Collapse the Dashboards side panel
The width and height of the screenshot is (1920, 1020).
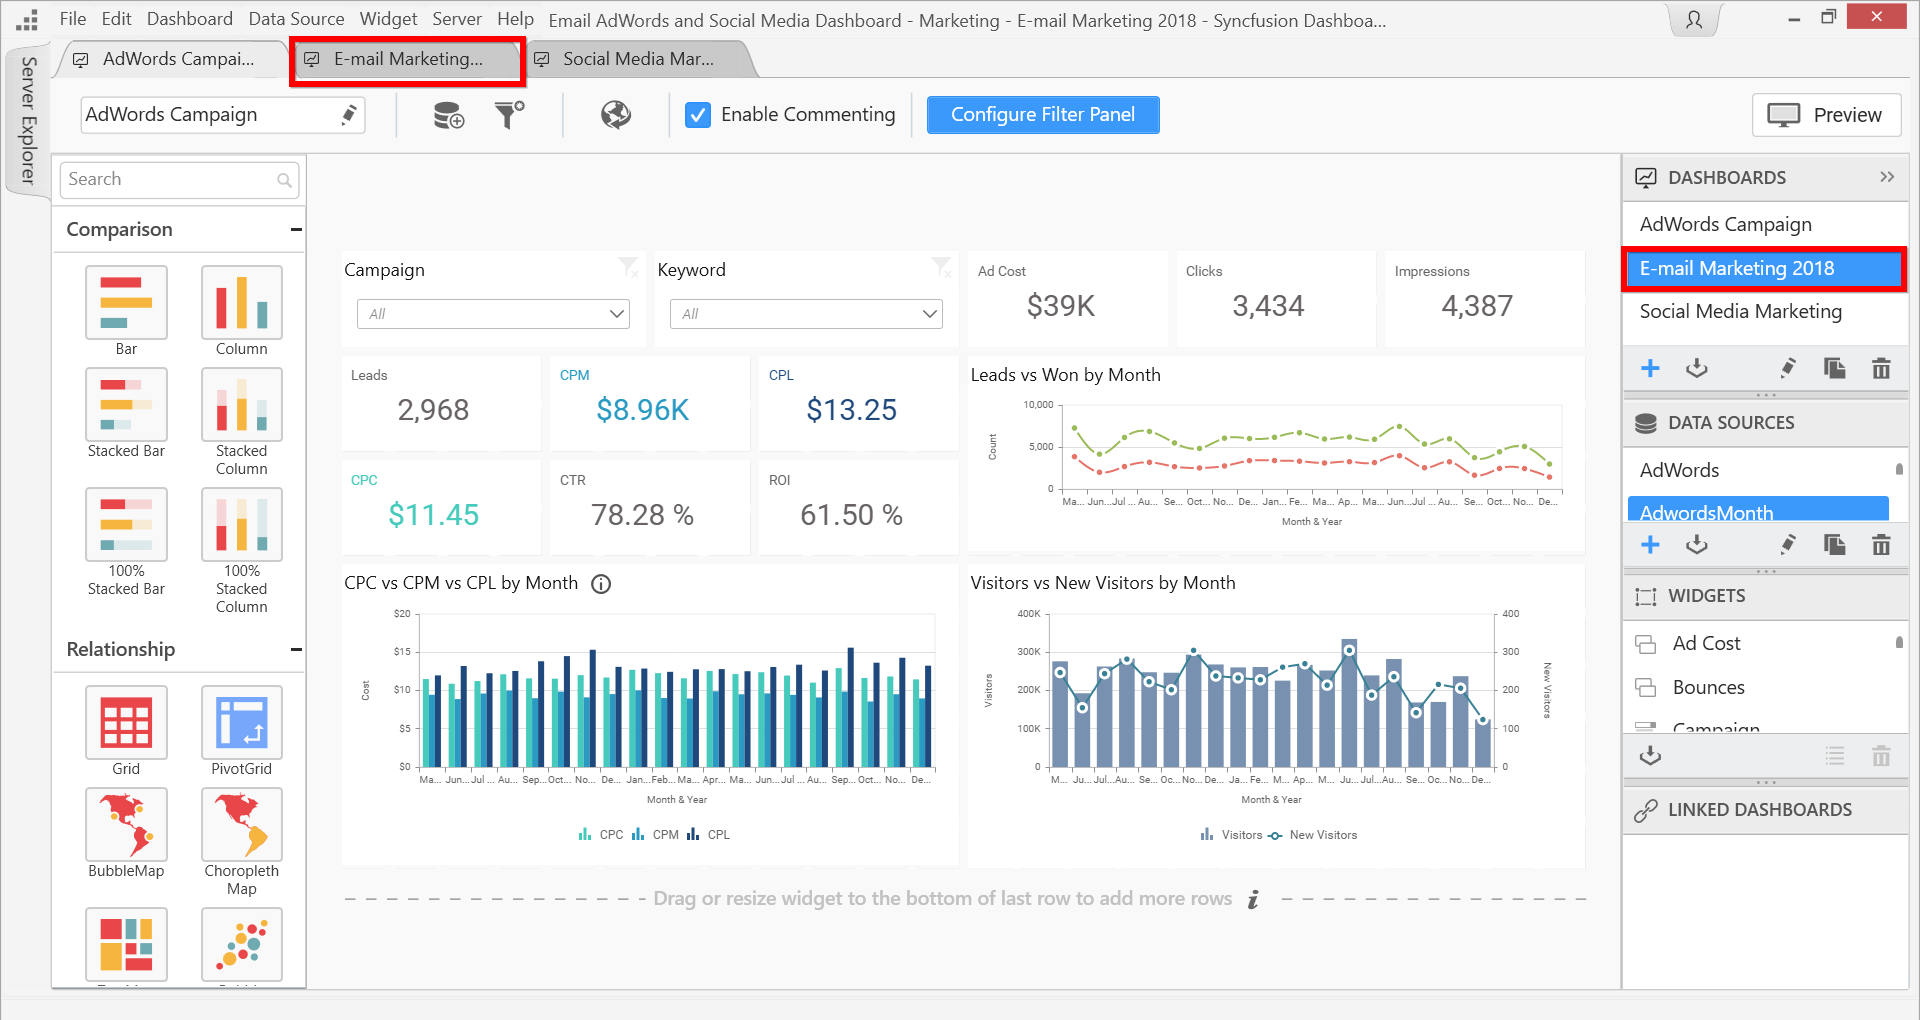coord(1887,177)
